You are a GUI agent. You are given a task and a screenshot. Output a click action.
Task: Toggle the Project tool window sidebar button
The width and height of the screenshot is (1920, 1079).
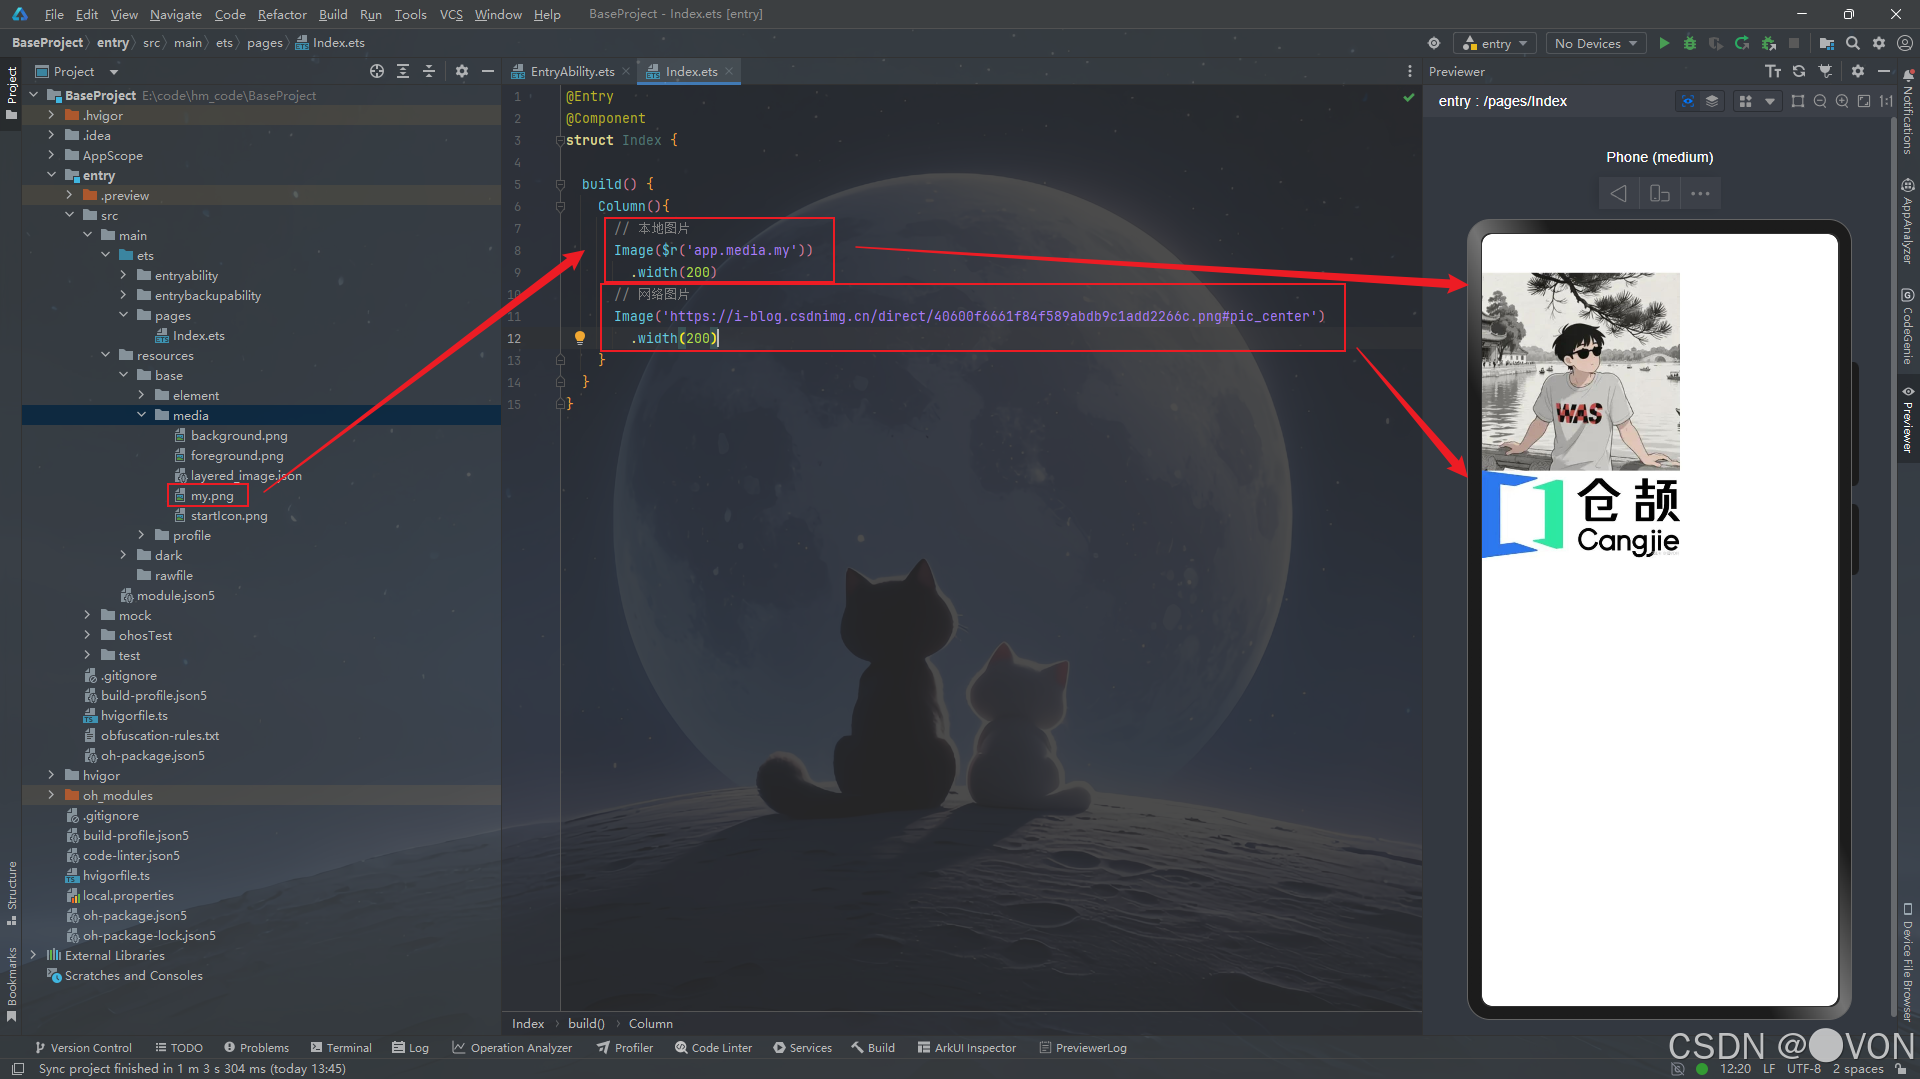11,93
